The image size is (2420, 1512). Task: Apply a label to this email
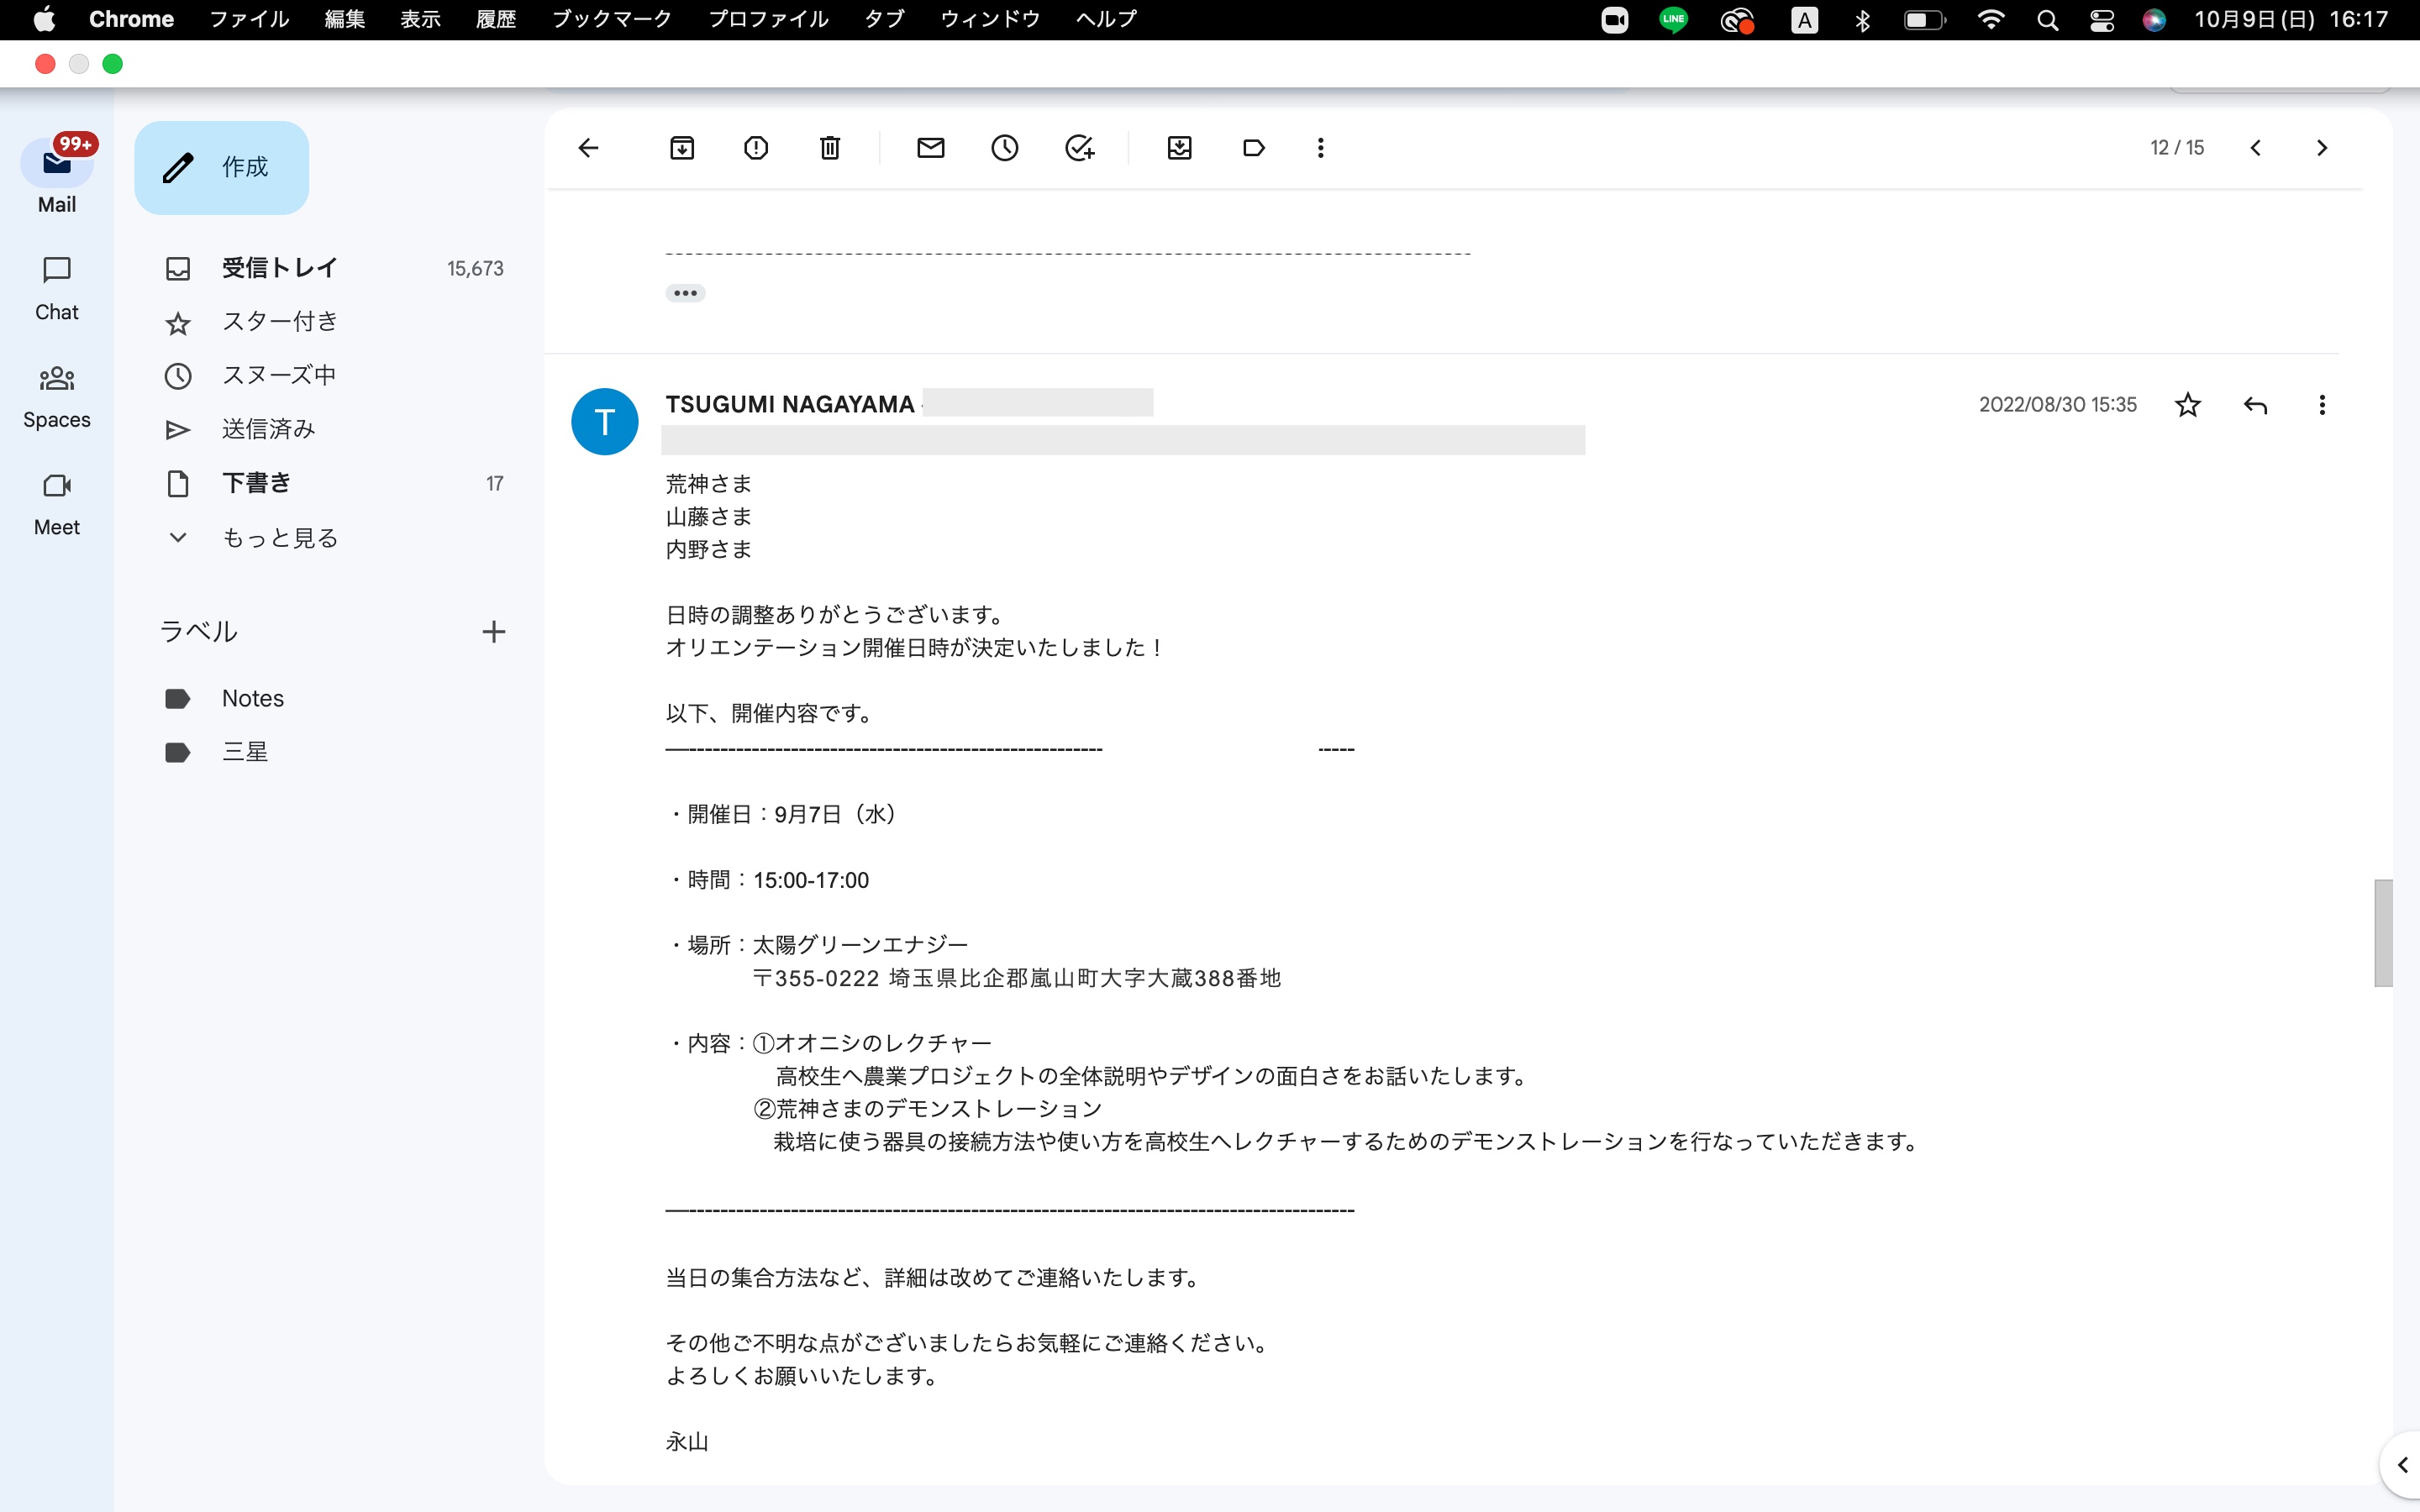(x=1253, y=147)
